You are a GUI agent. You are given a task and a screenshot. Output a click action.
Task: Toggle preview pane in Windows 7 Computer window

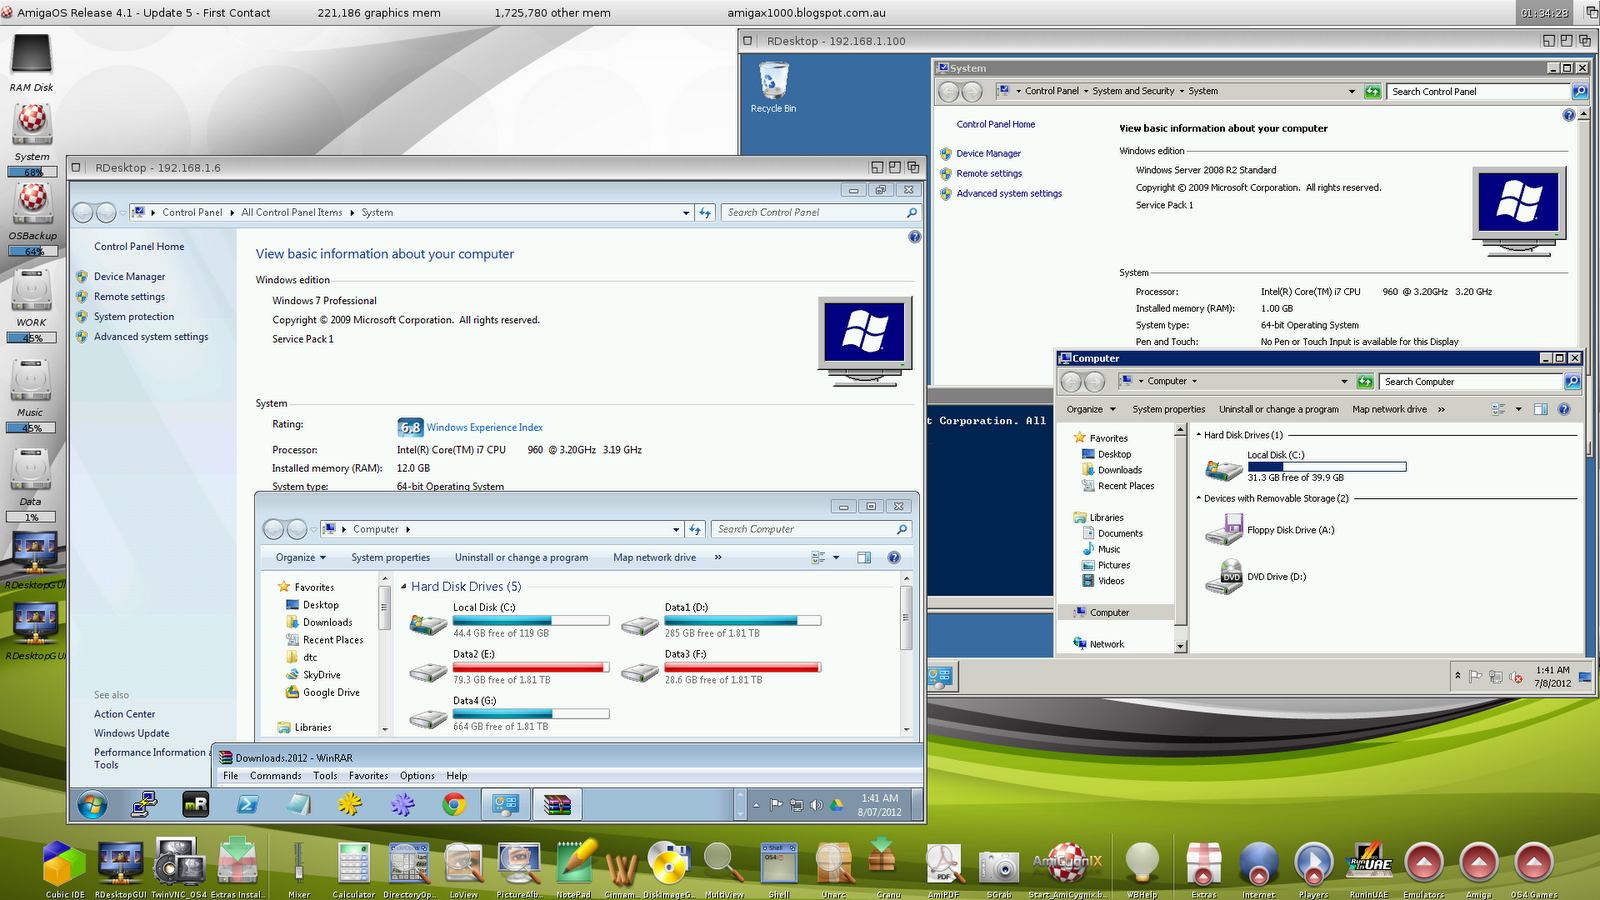(x=864, y=558)
